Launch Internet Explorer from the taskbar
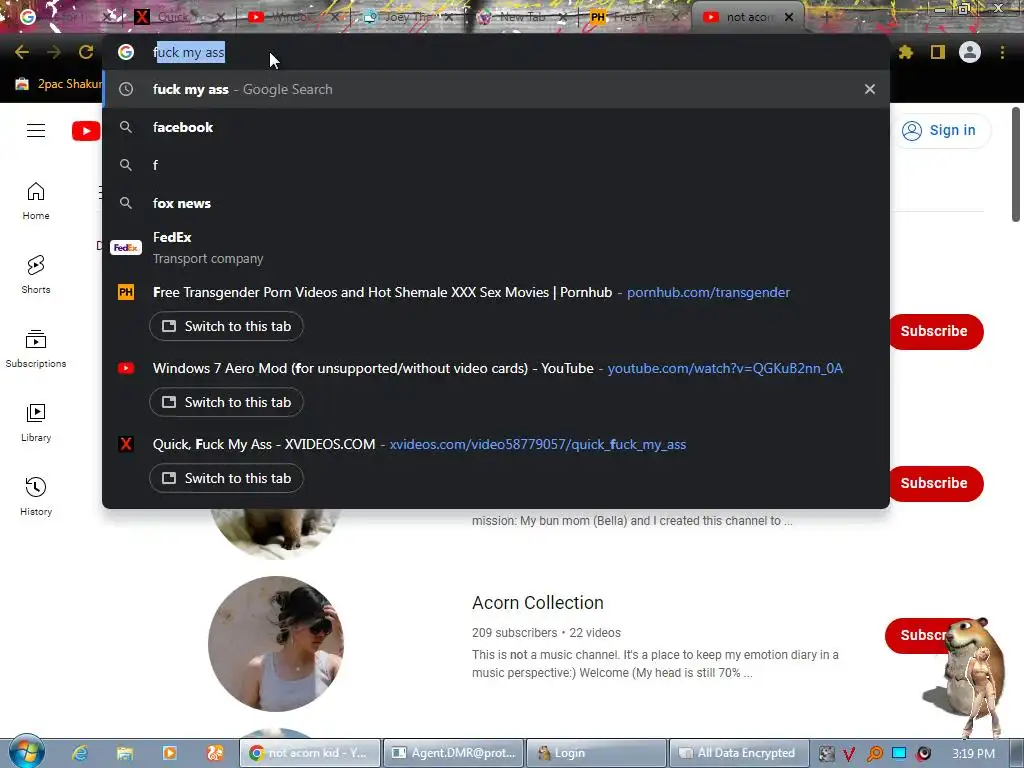This screenshot has height=768, width=1024. [x=80, y=753]
